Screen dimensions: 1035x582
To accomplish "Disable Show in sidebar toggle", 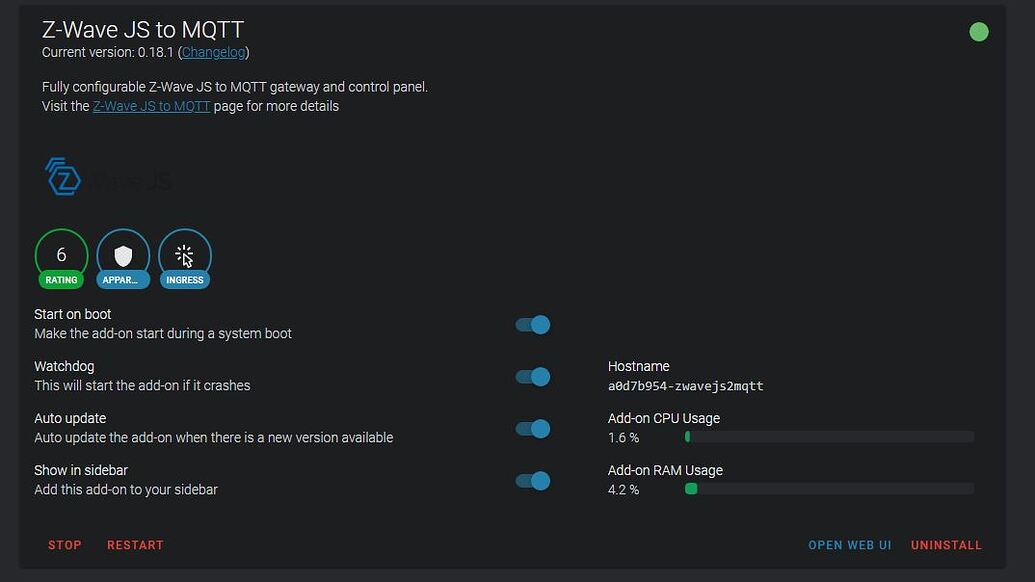I will pyautogui.click(x=533, y=481).
